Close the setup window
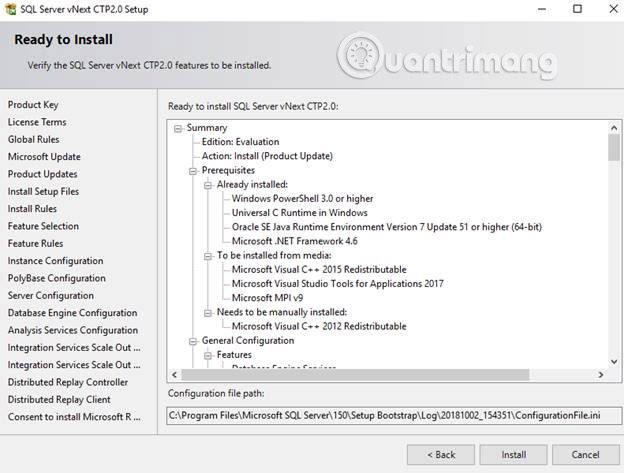This screenshot has width=624, height=473. tap(614, 9)
